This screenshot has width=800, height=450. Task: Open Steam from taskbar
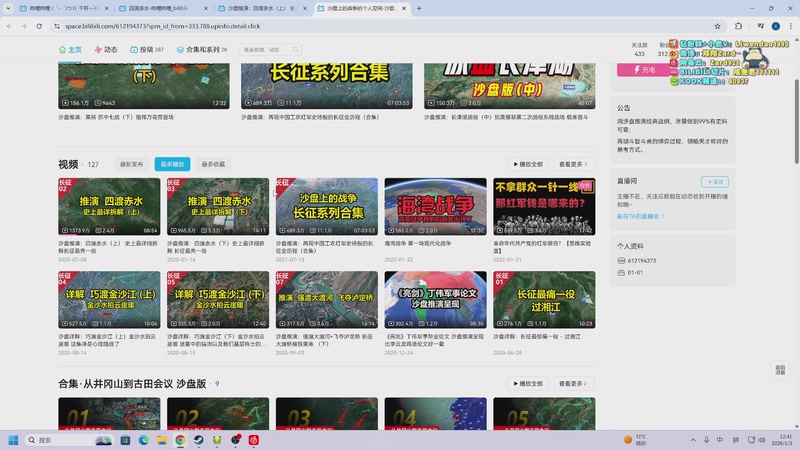[x=198, y=440]
